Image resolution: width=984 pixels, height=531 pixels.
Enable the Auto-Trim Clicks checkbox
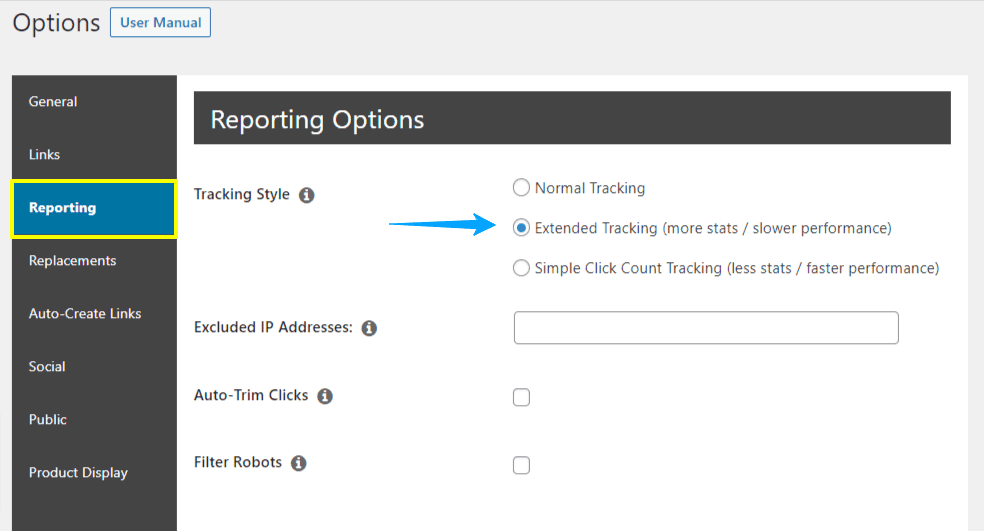[521, 397]
